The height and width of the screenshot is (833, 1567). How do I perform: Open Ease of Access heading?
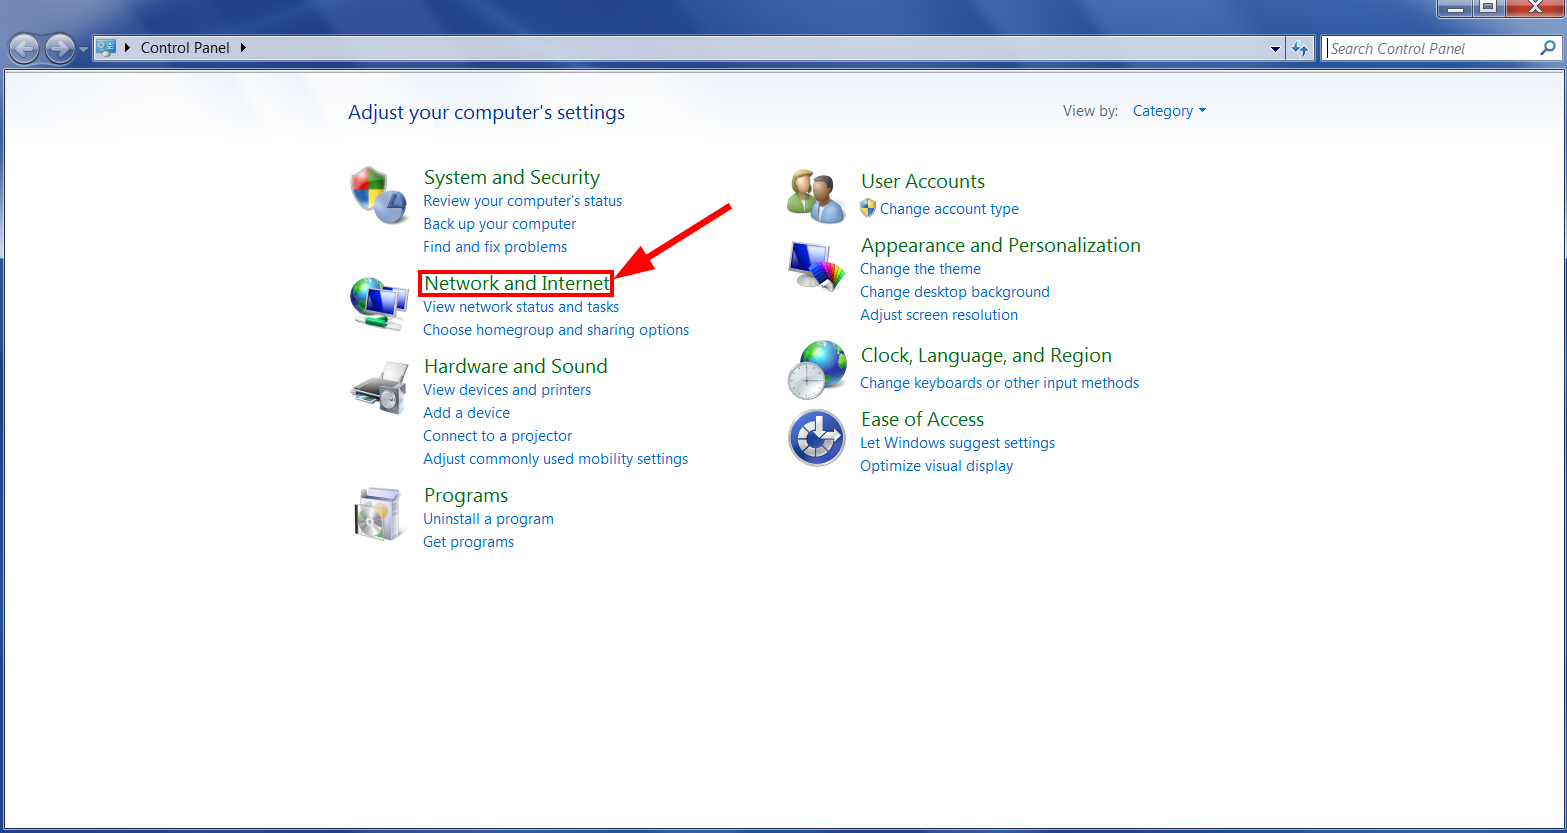pyautogui.click(x=921, y=419)
